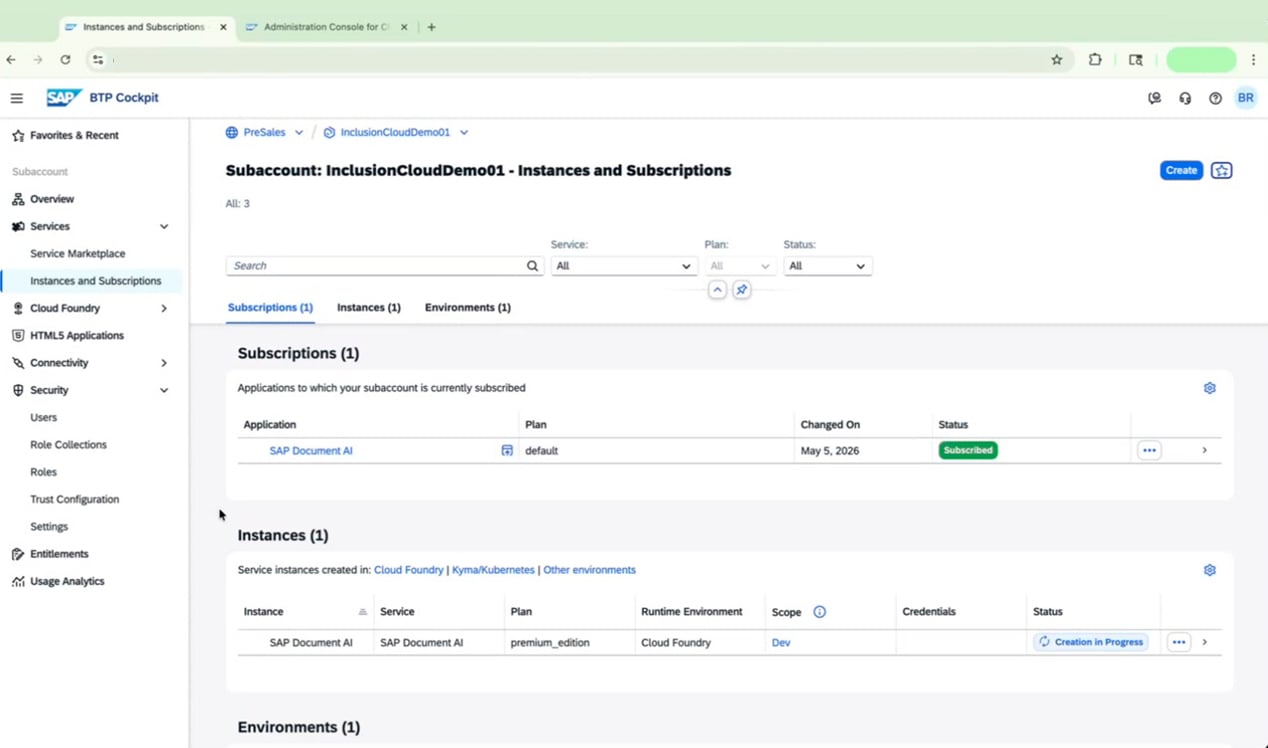Open HTML5 Applications in sidebar
Screen dimensions: 1268x748
[77, 336]
